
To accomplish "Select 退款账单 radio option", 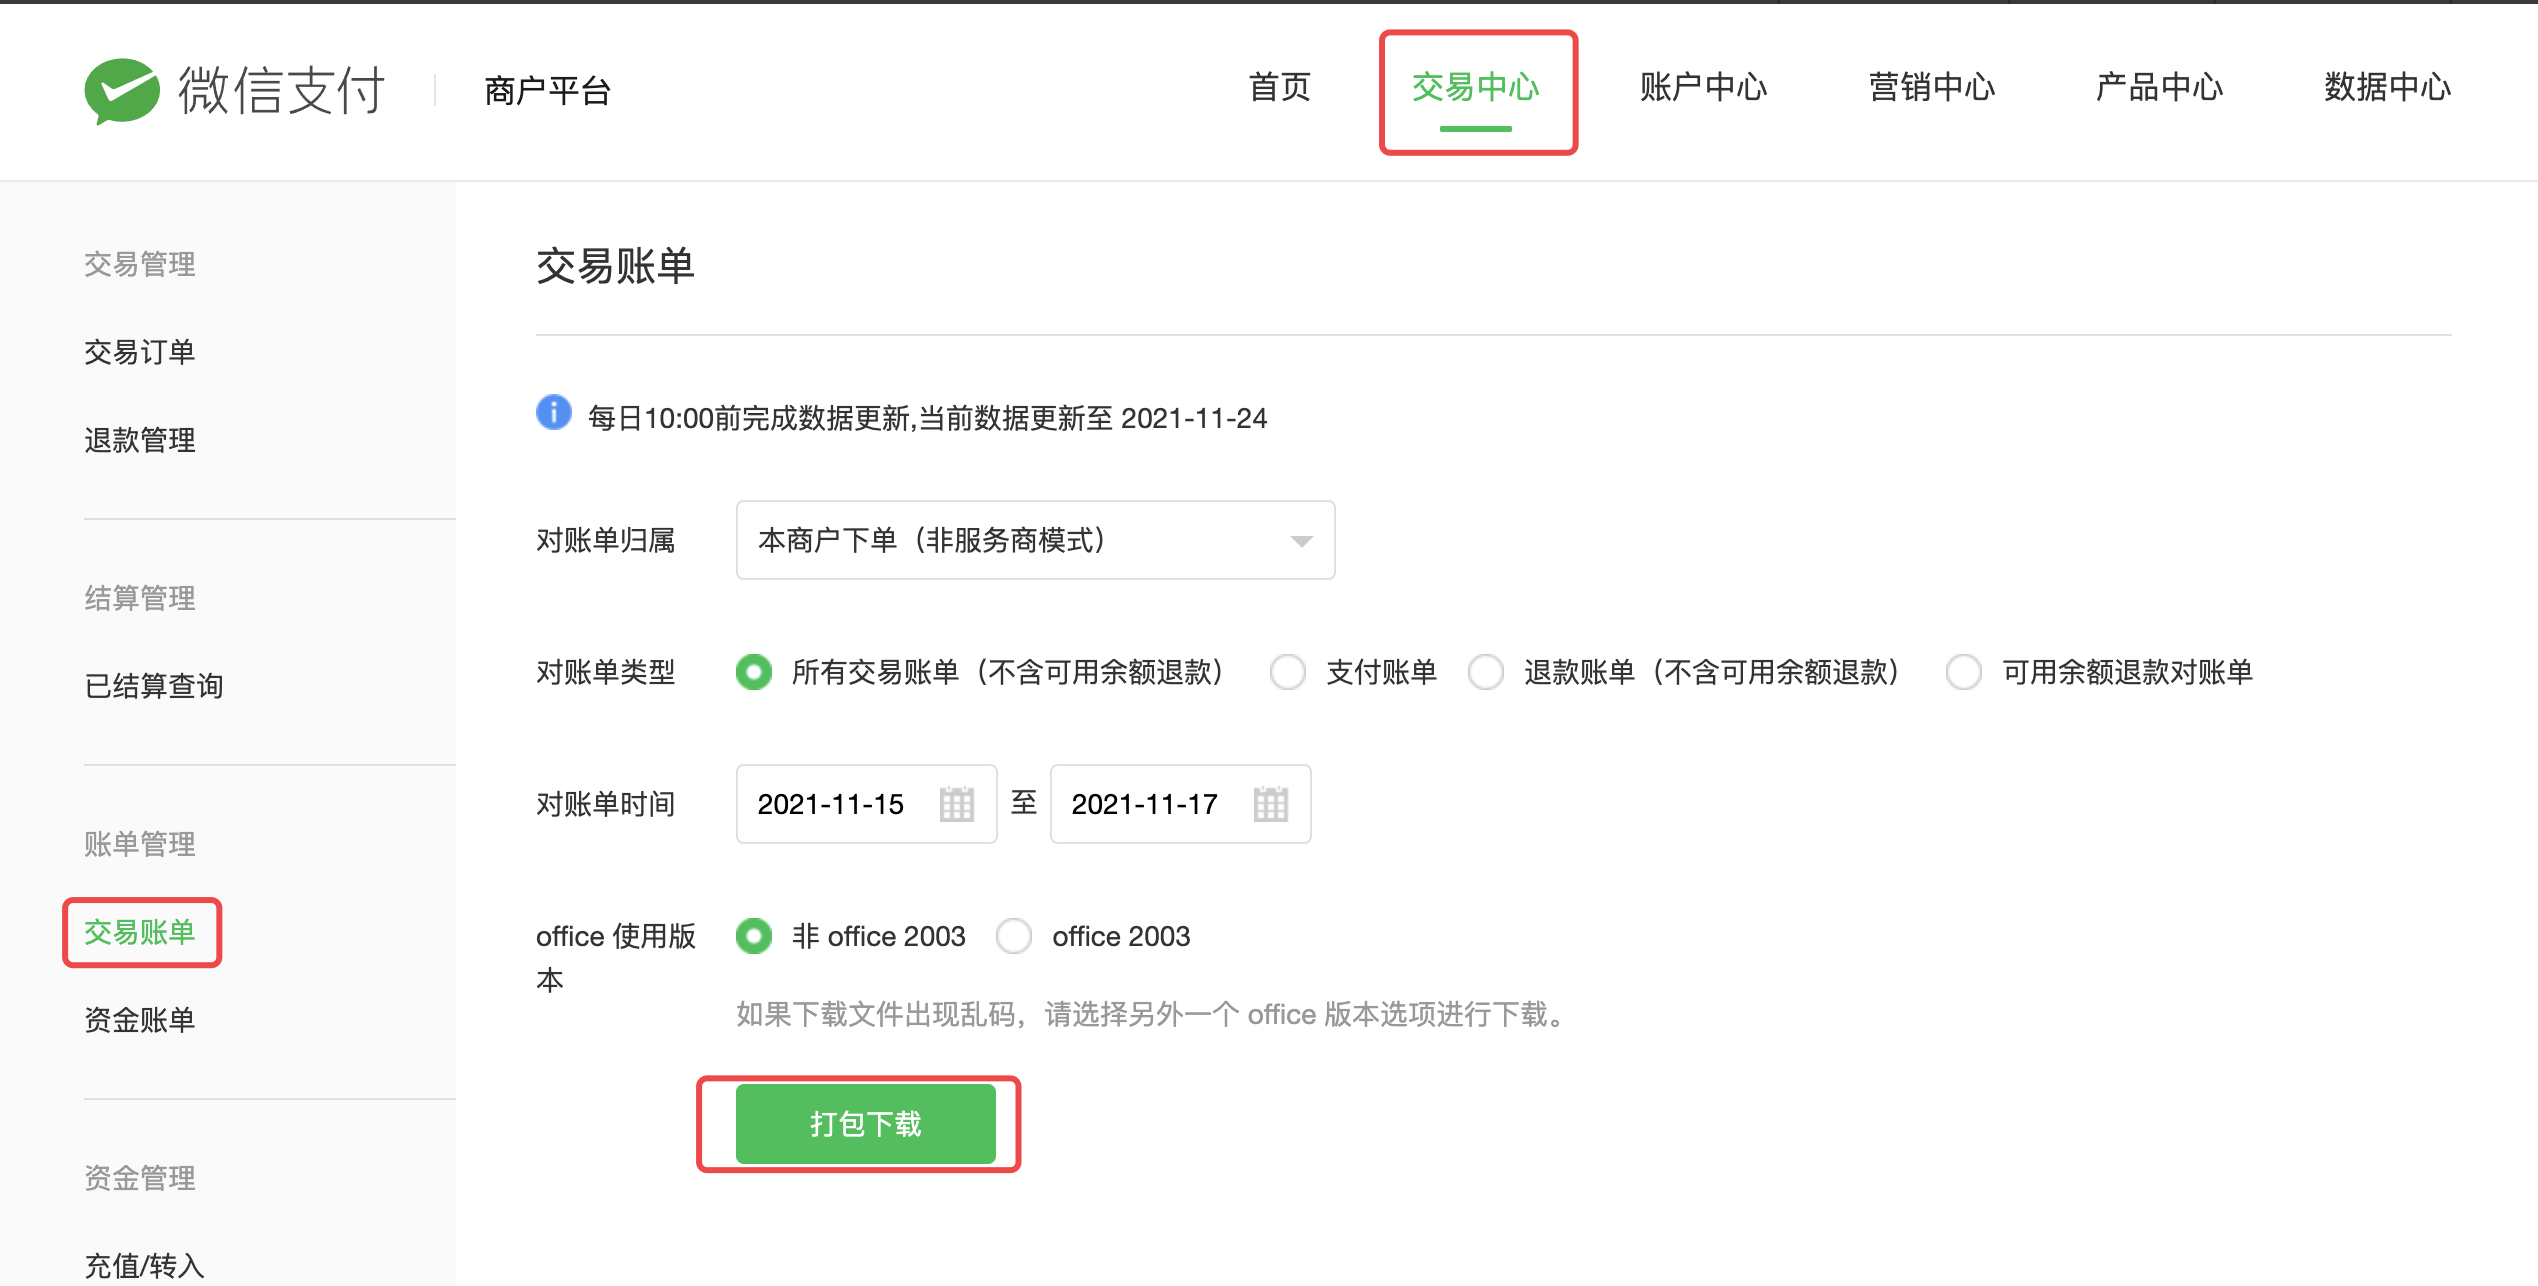I will (1486, 672).
